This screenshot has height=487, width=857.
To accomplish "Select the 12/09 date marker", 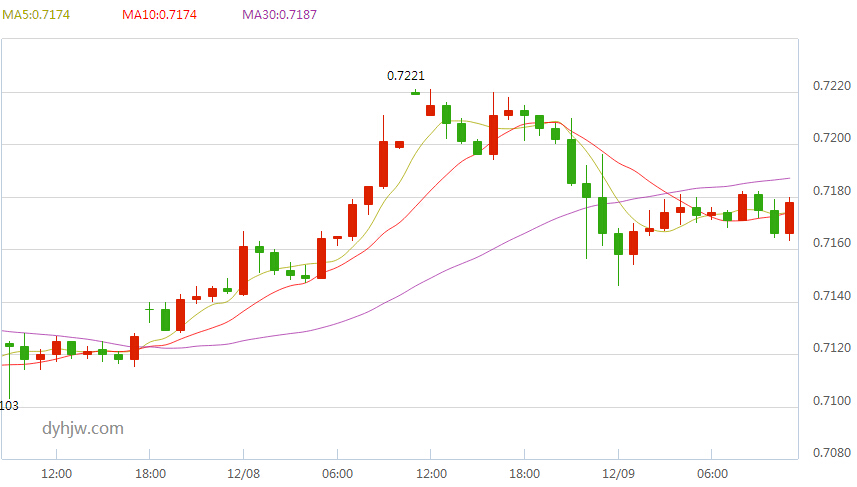I will pyautogui.click(x=618, y=472).
